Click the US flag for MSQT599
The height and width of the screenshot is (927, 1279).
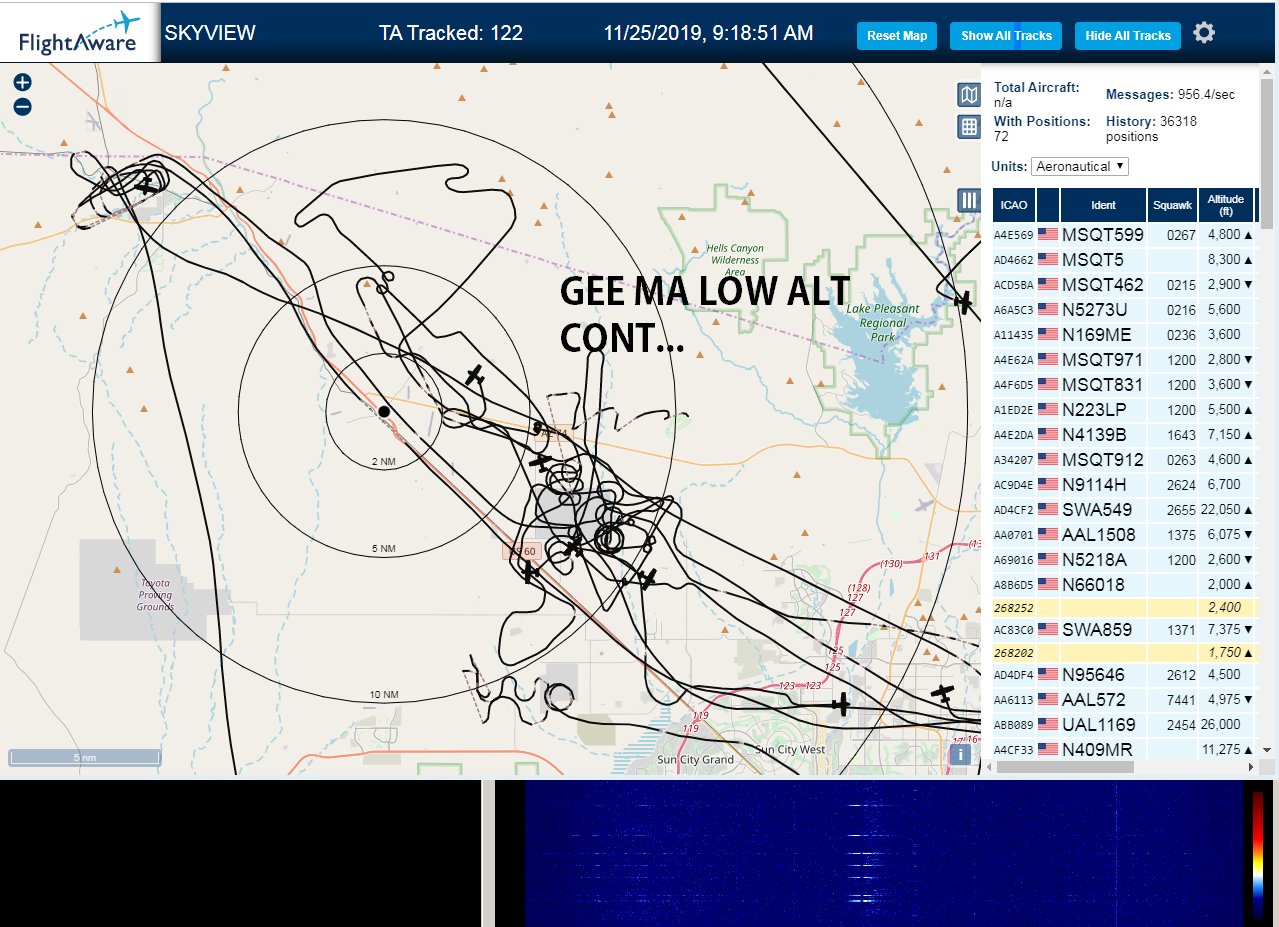pyautogui.click(x=1048, y=235)
